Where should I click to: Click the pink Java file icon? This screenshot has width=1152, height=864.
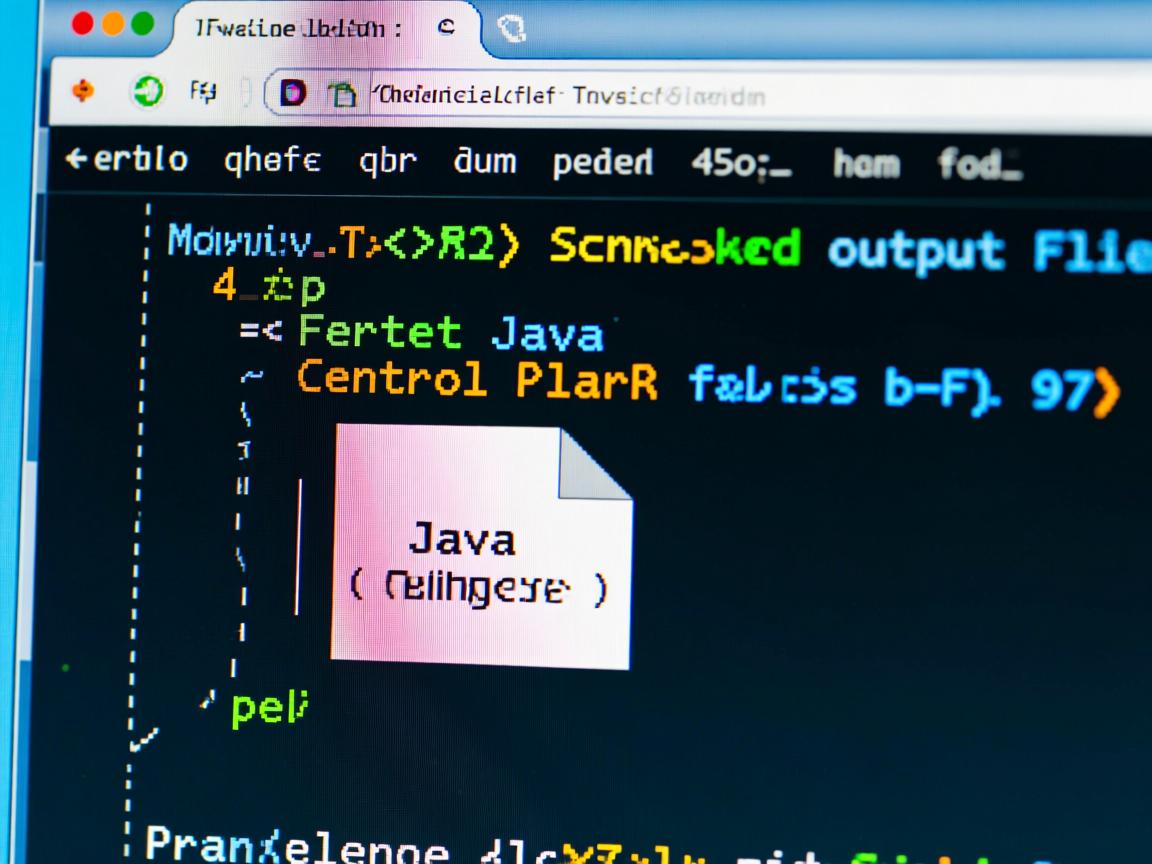click(481, 548)
